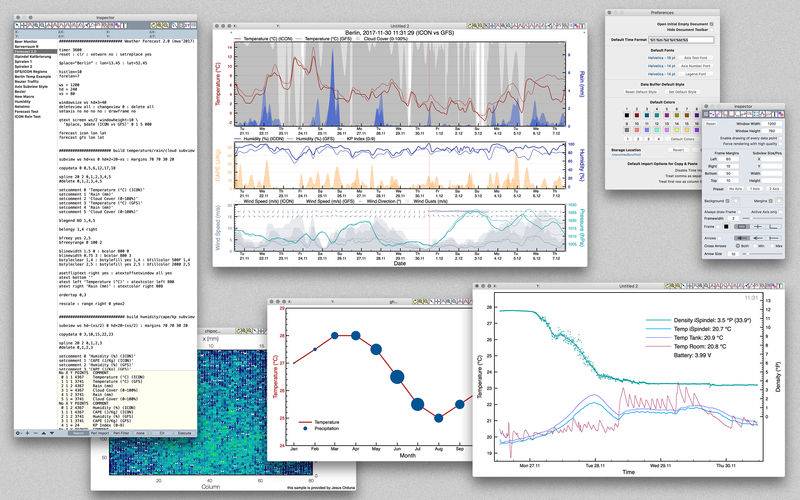Open the Storage Location path link

pyautogui.click(x=626, y=155)
